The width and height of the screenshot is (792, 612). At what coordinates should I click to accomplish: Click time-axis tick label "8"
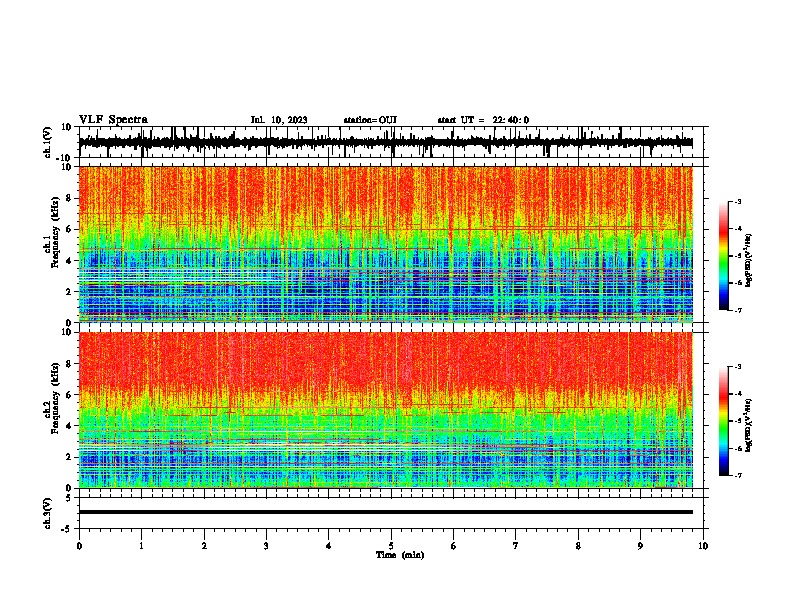(578, 546)
